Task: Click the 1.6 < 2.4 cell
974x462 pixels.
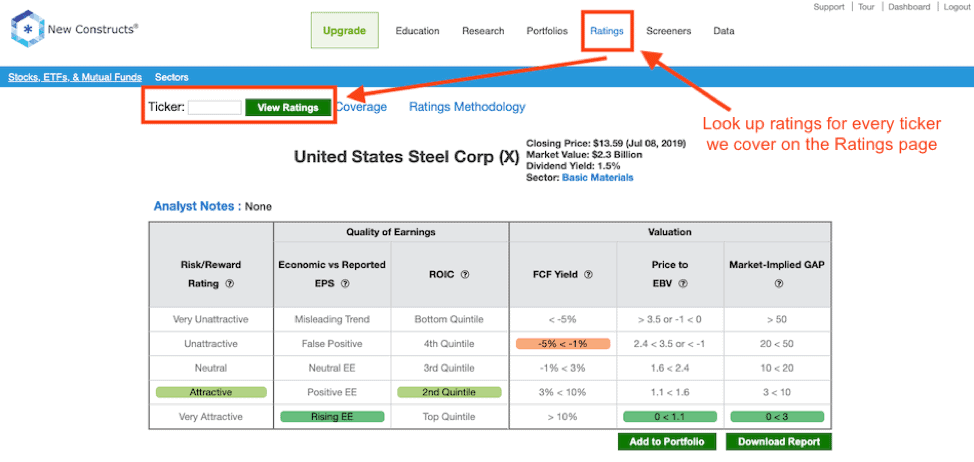Action: (x=670, y=368)
